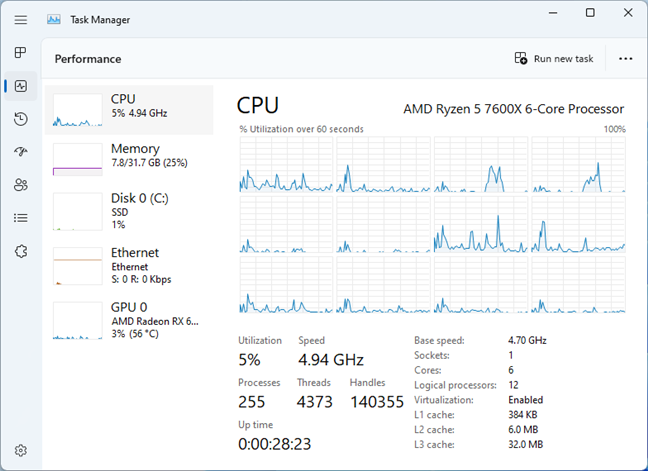Open the Services page
Screen dimensions: 648x471
tap(20, 251)
